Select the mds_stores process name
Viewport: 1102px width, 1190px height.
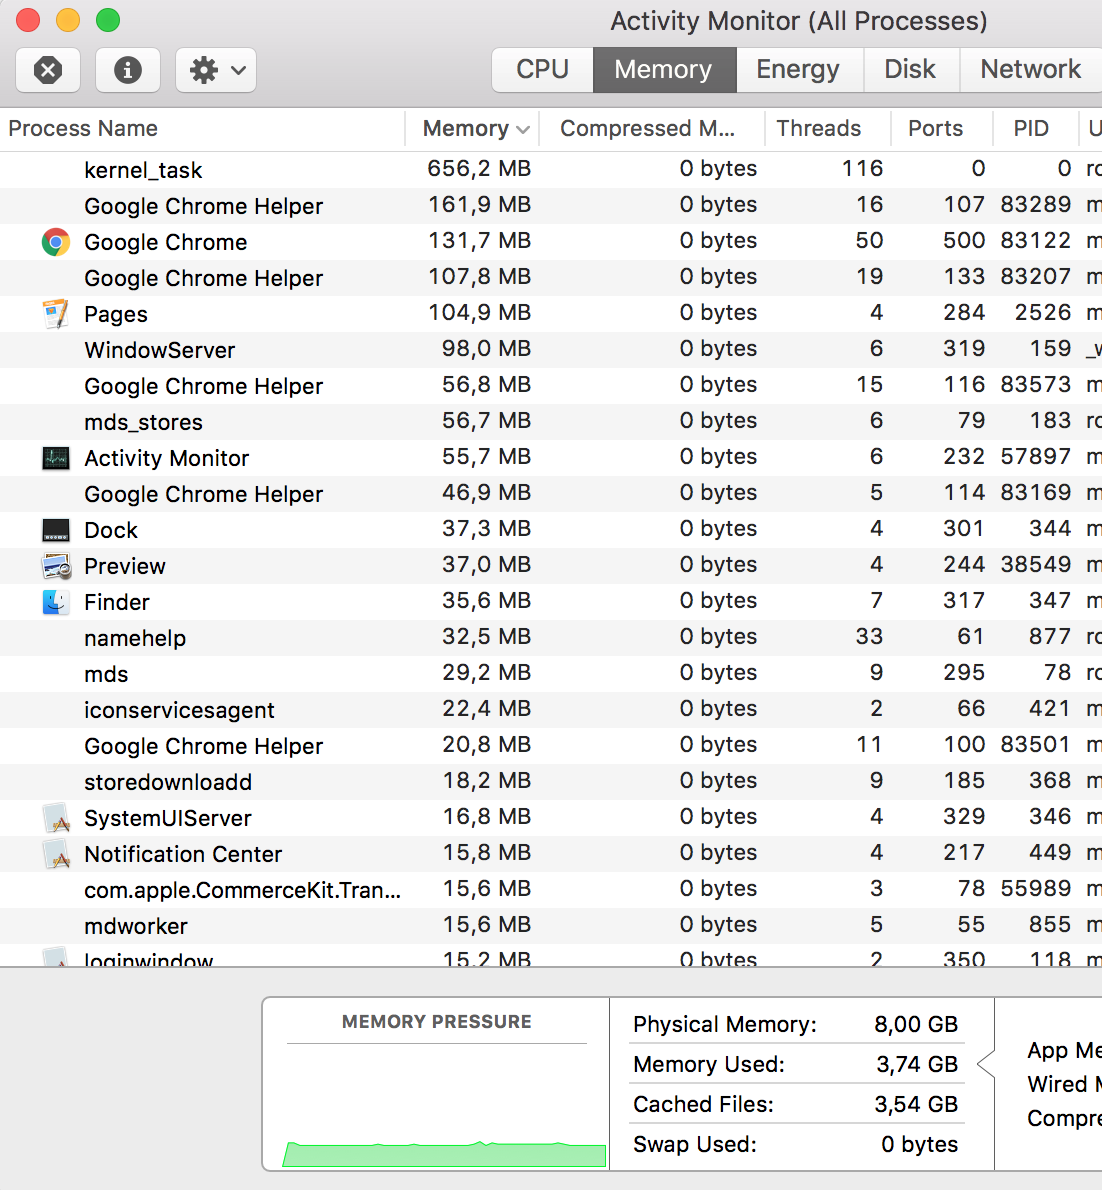(x=143, y=422)
